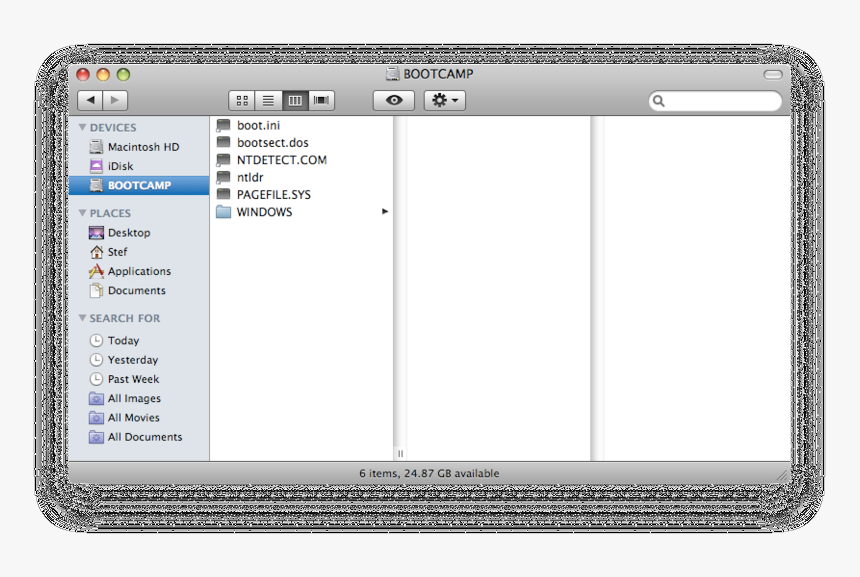Viewport: 860px width, 577px height.
Task: Click the BOOTCAMP disk icon in title bar
Action: [x=392, y=74]
